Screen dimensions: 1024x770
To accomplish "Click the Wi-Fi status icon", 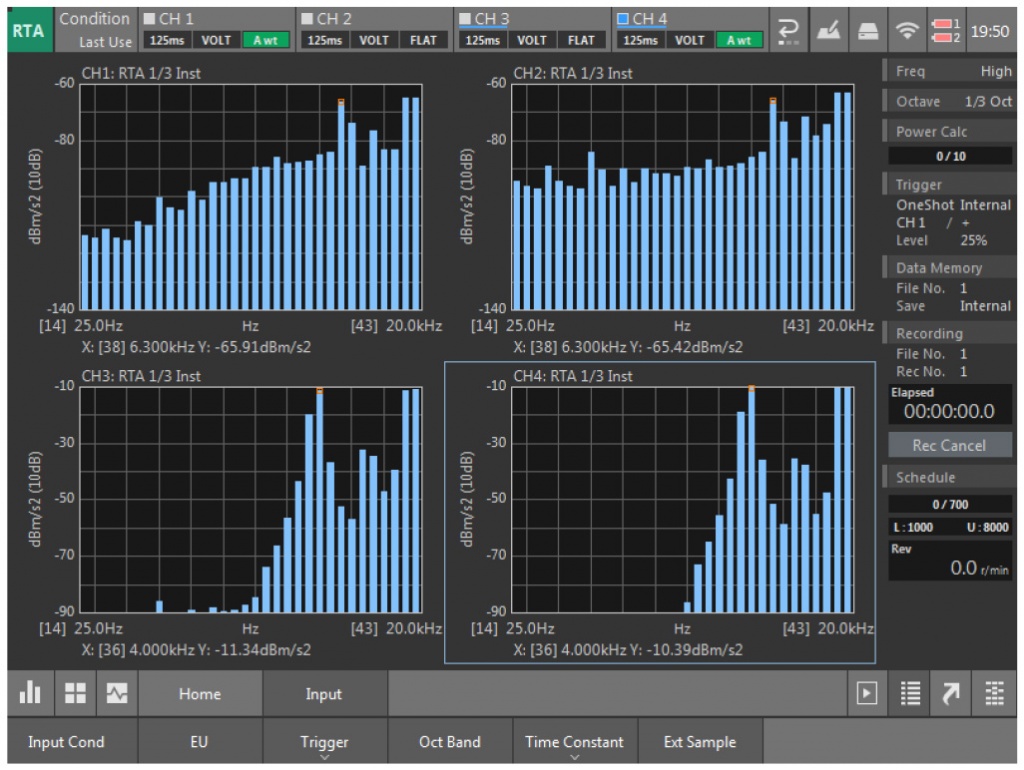I will 908,31.
